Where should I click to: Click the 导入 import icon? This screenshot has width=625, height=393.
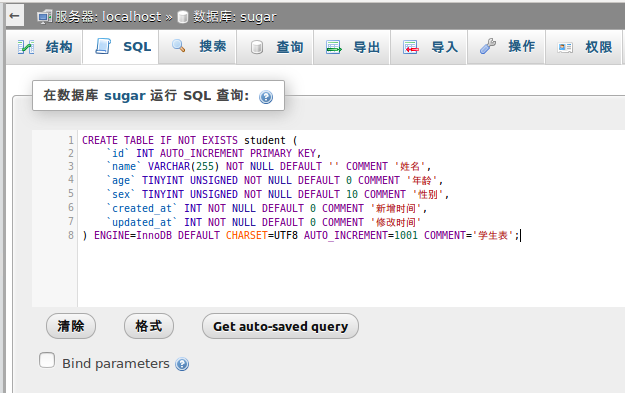[411, 47]
